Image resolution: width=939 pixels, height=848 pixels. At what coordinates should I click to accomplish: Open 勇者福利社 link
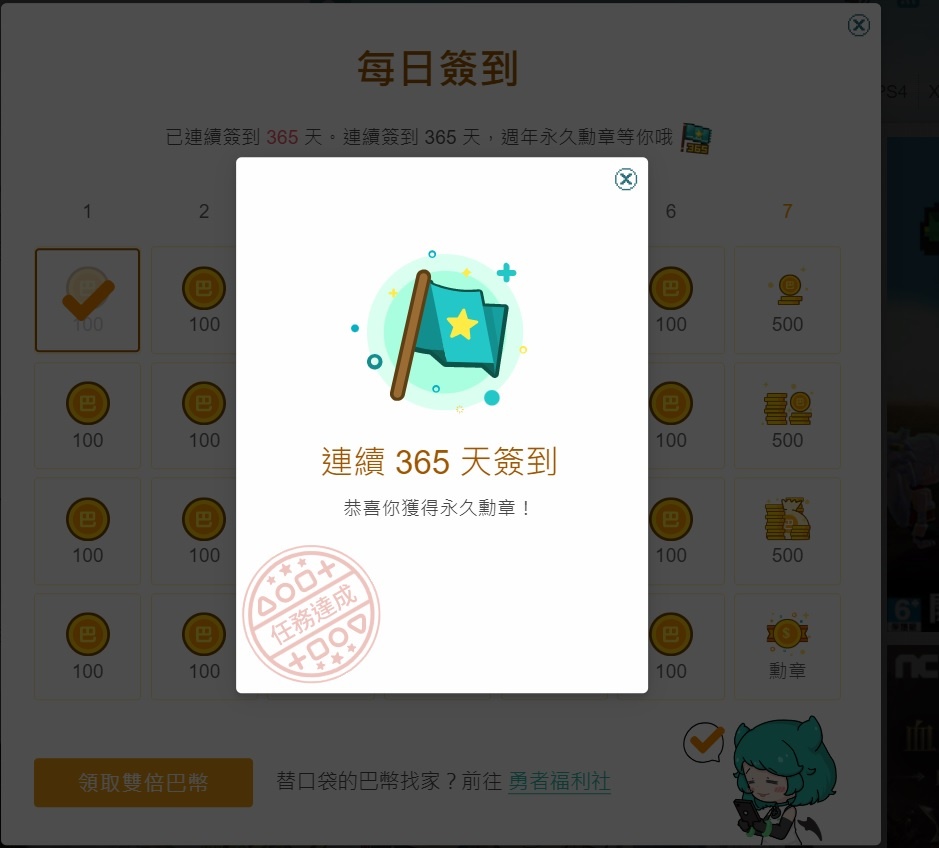tap(559, 781)
